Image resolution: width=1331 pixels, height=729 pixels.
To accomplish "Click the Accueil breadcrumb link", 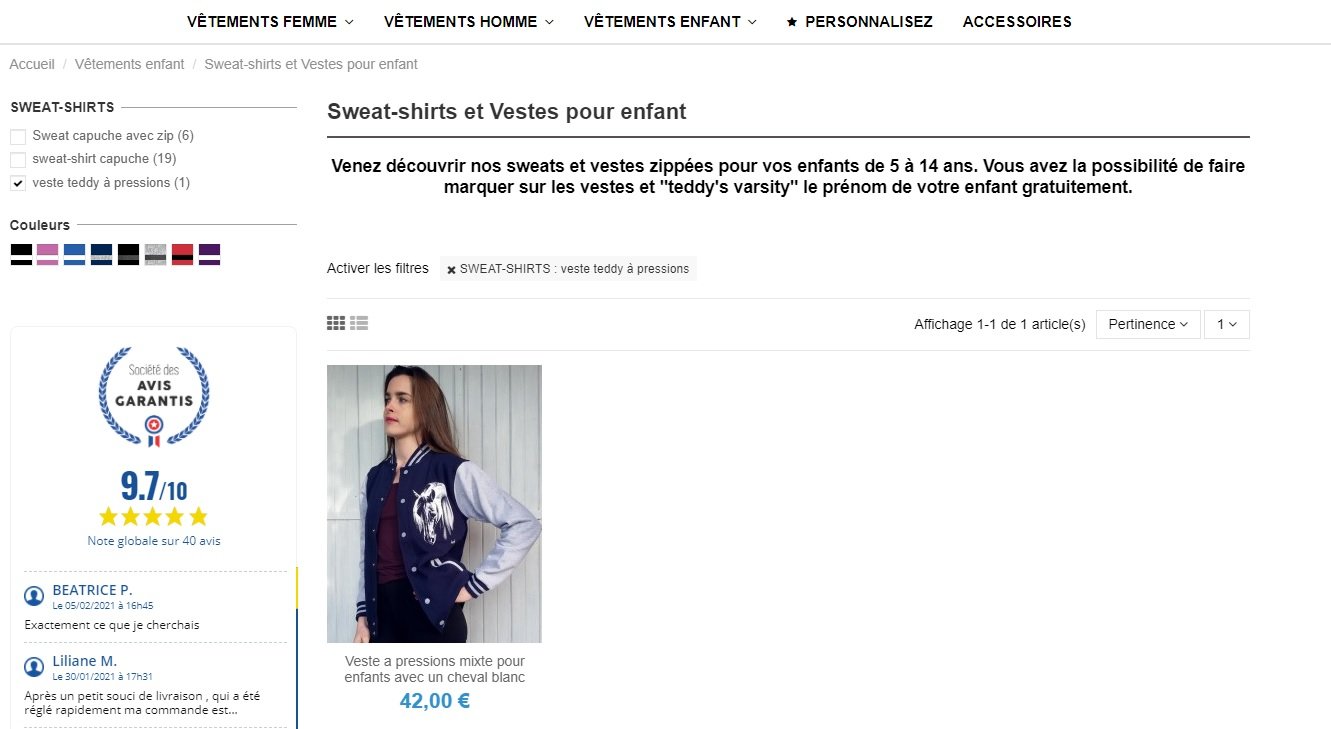I will coord(32,64).
